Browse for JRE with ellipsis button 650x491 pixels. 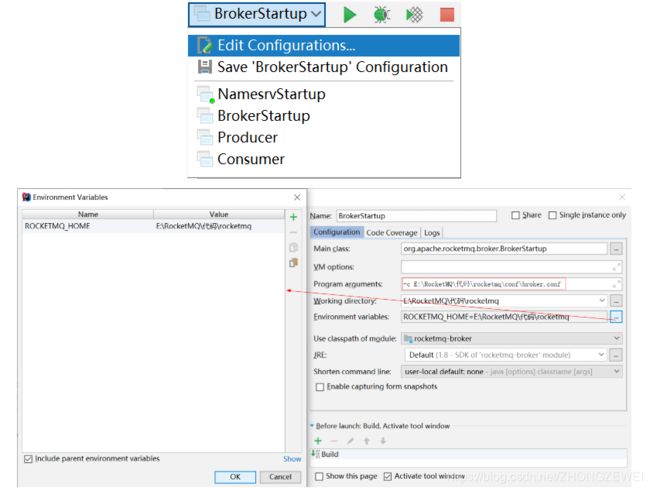pos(616,355)
